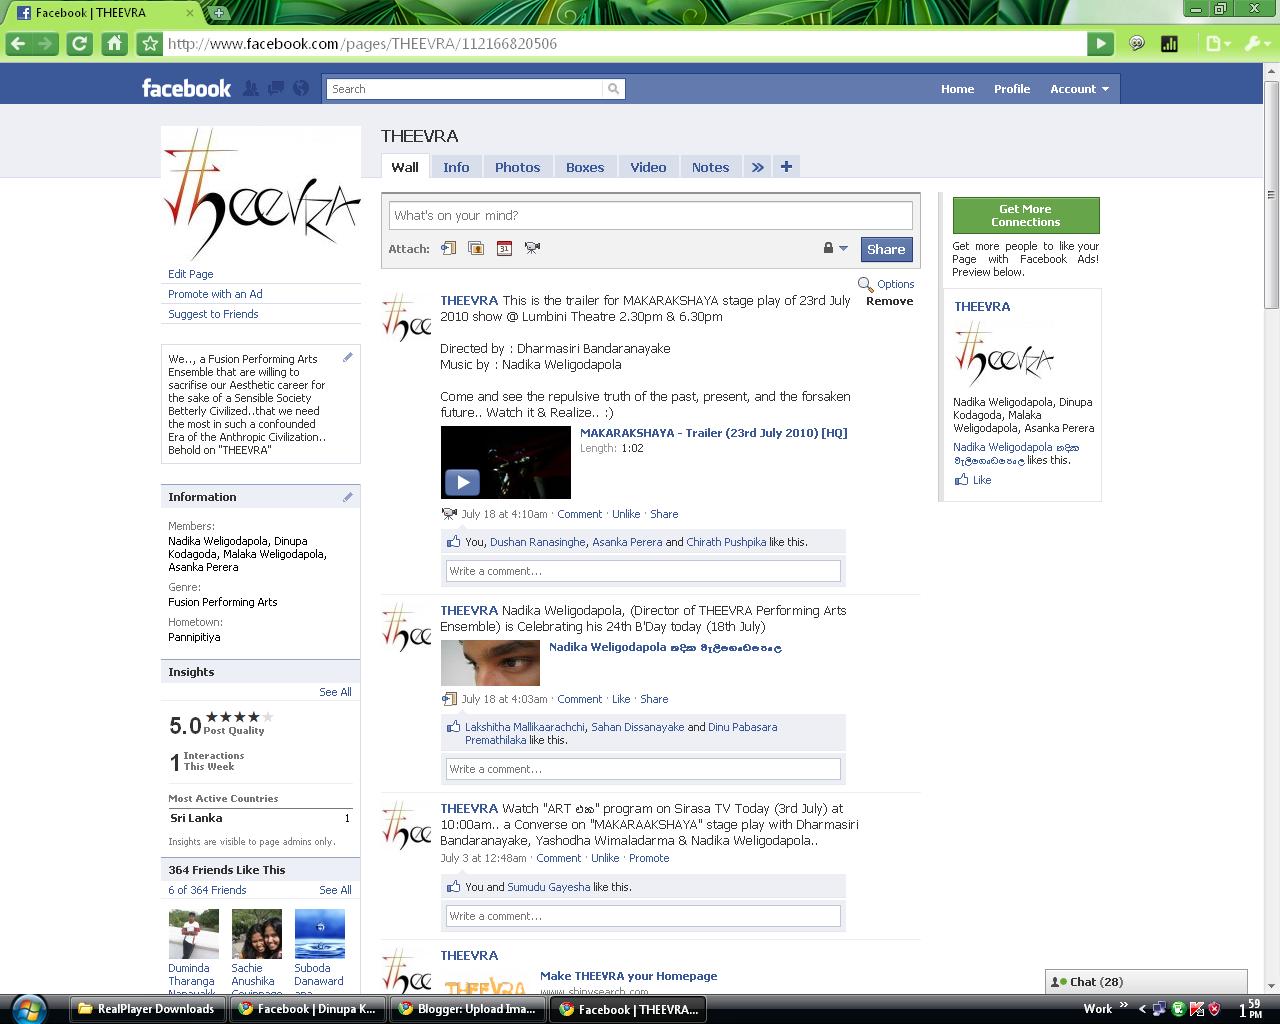
Task: Edit Information section pencil icon
Action: pyautogui.click(x=348, y=496)
